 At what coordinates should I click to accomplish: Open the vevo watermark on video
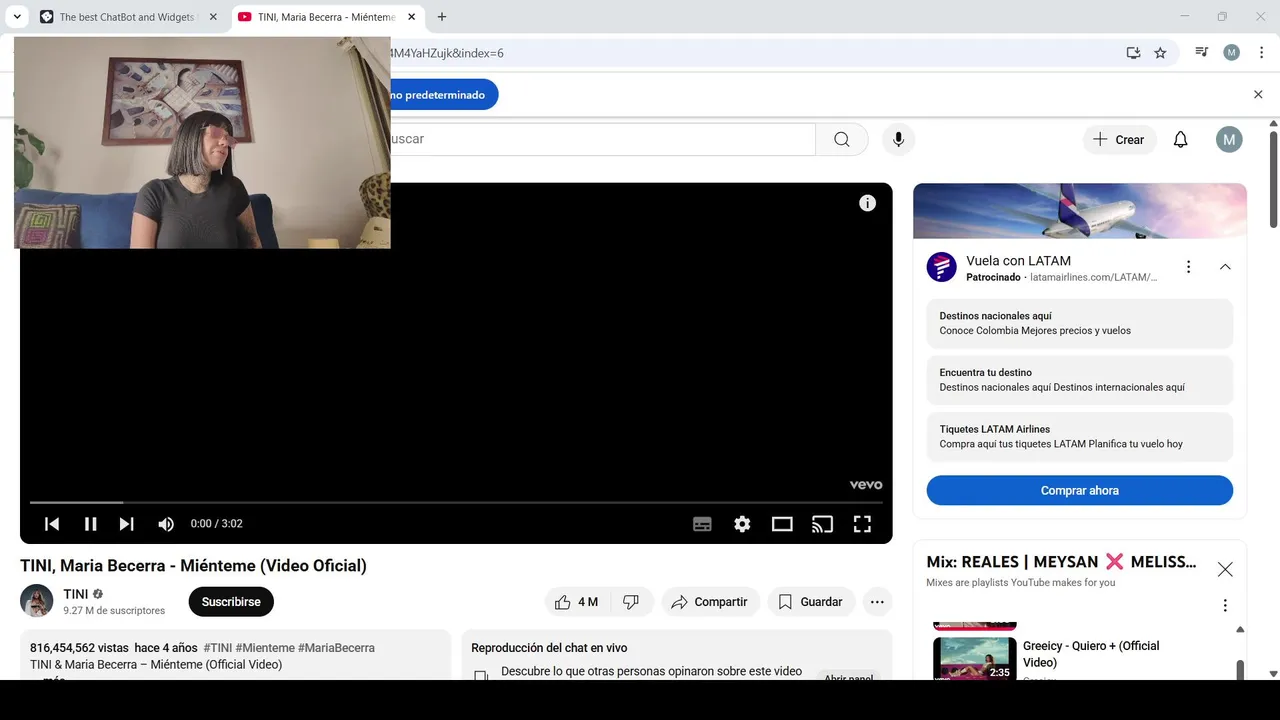[866, 485]
